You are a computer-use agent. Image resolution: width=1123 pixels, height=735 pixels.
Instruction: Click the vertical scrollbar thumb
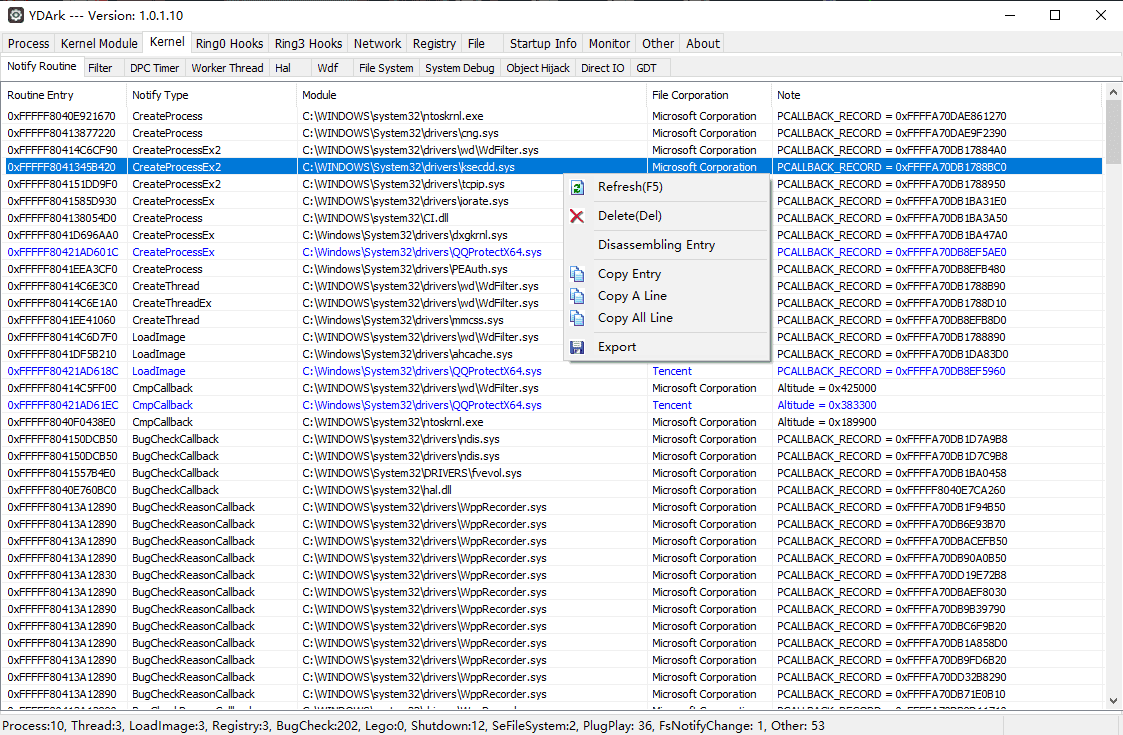(x=1112, y=132)
